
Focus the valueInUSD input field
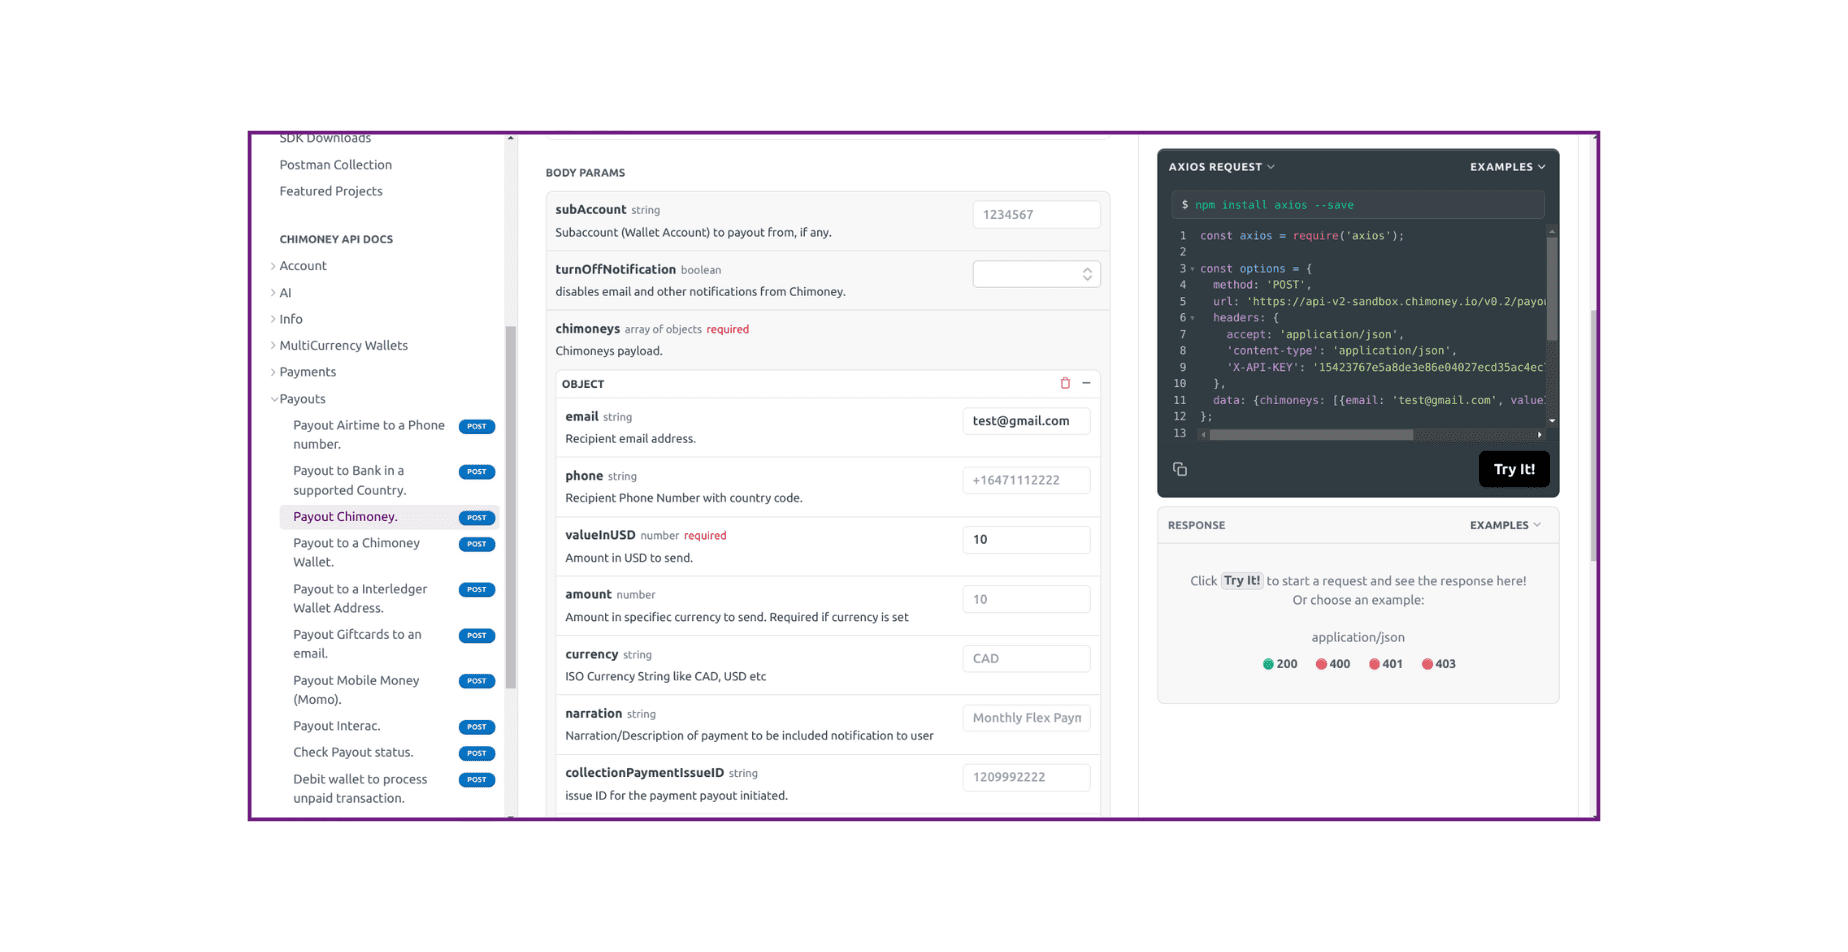tap(1026, 540)
